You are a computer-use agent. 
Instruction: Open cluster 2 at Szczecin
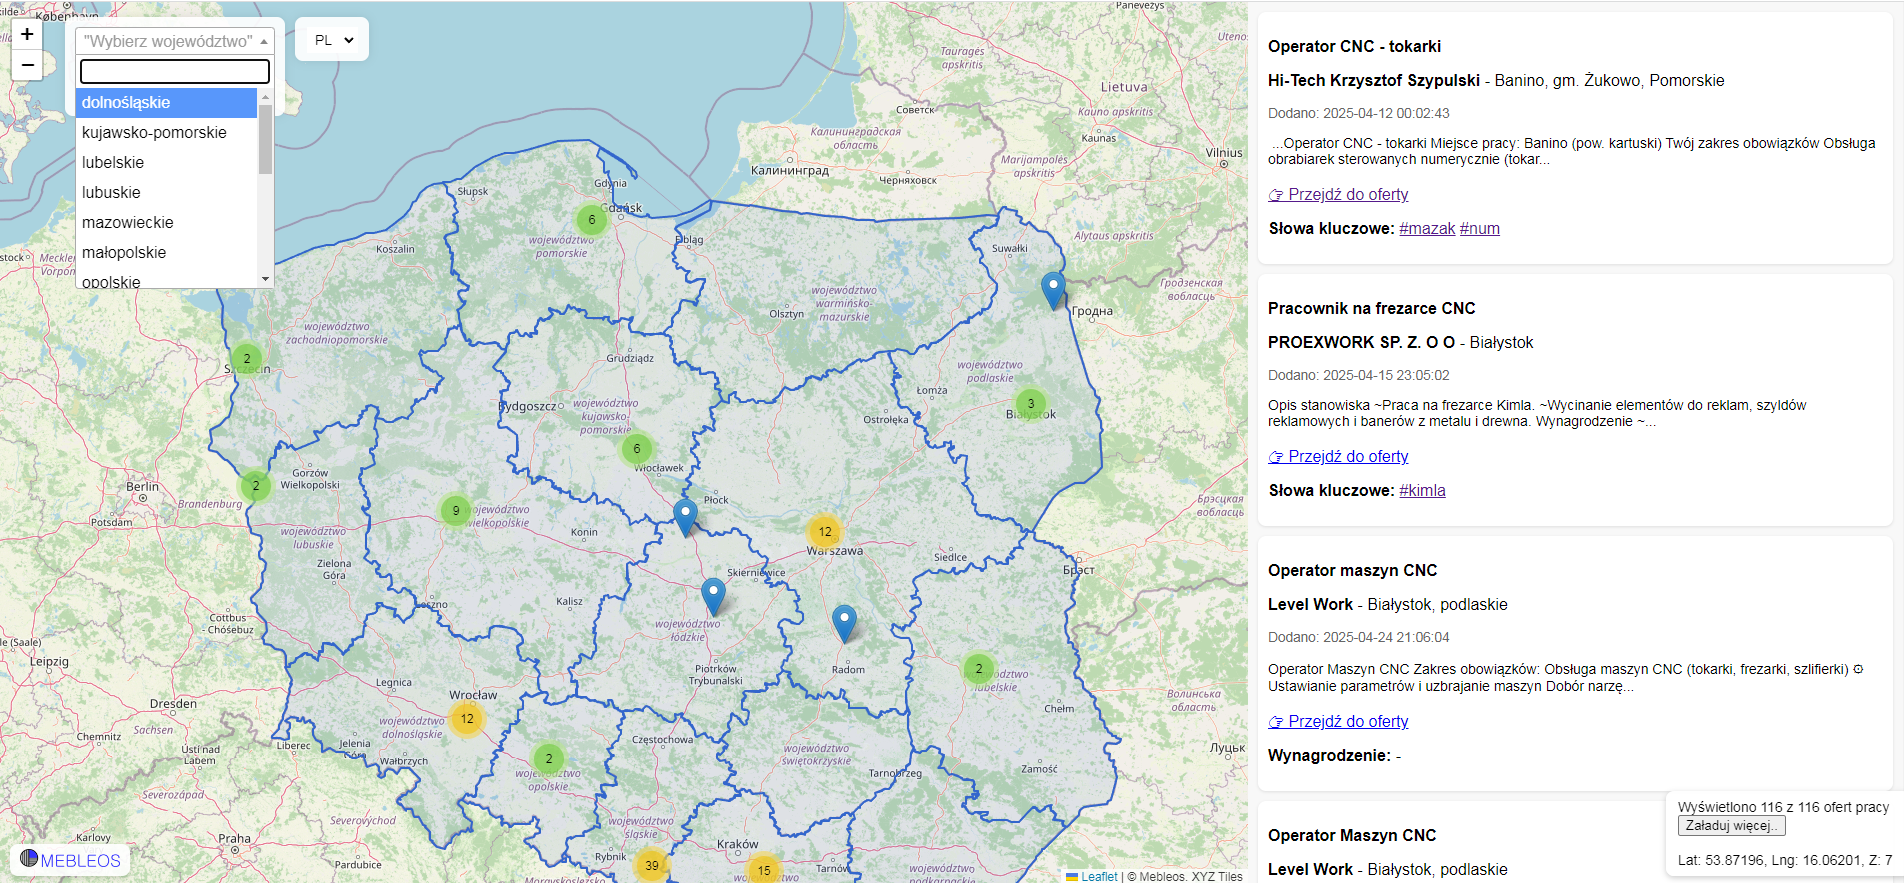point(247,358)
